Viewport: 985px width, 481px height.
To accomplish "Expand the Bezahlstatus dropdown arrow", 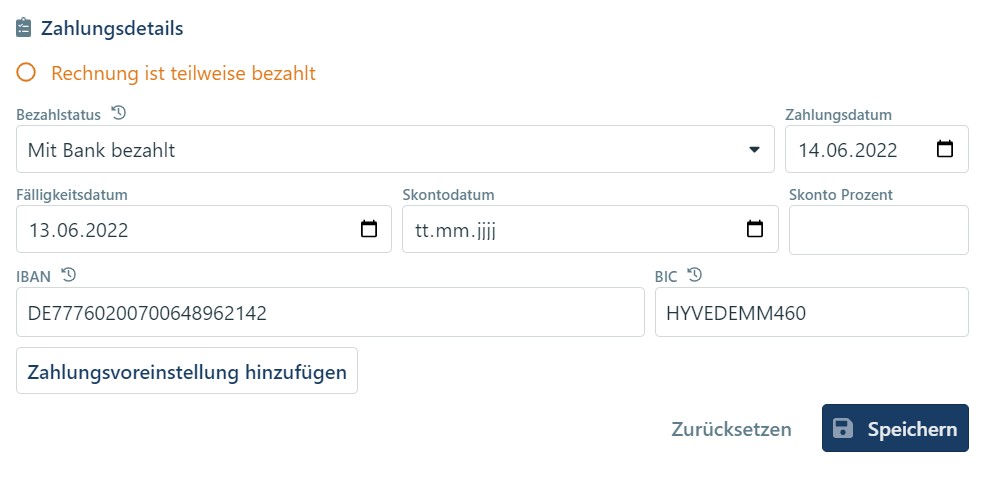I will coord(754,150).
